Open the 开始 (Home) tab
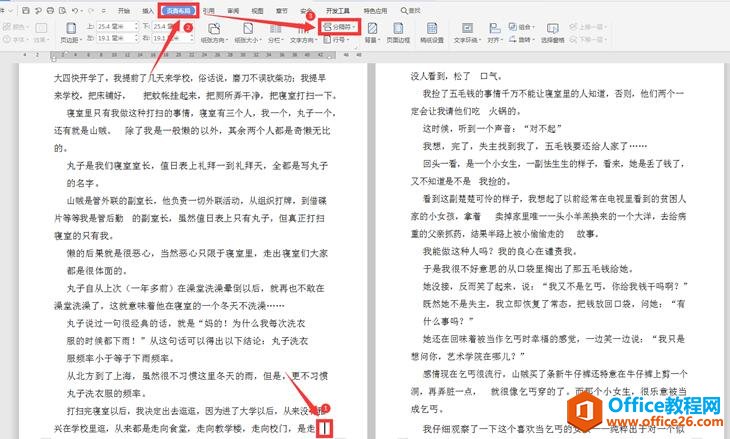Screen dimensions: 730x439 (x=124, y=11)
